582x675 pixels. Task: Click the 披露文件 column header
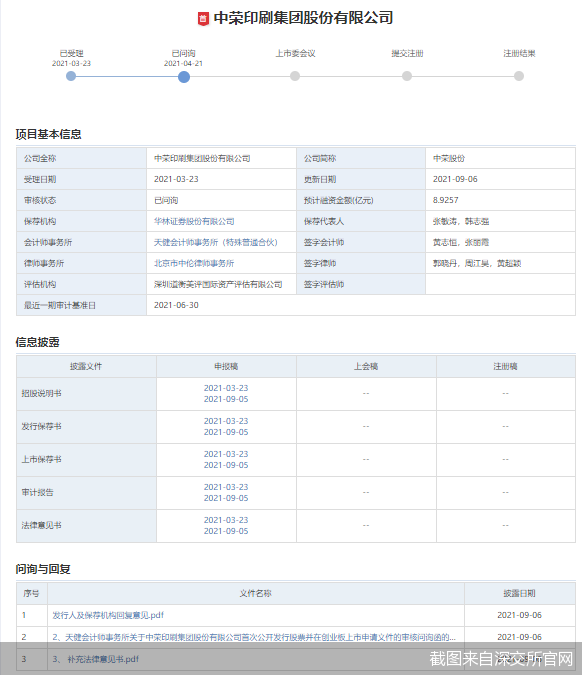pyautogui.click(x=86, y=366)
